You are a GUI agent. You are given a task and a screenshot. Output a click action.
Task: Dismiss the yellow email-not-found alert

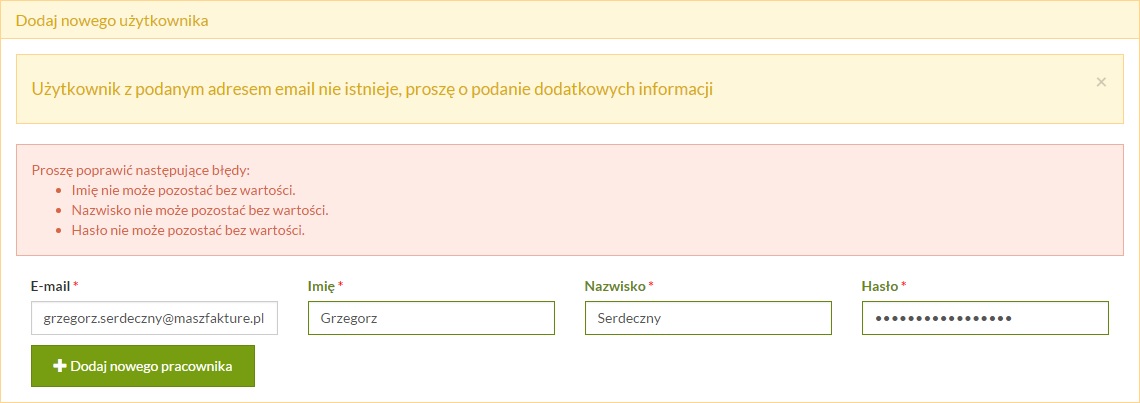pyautogui.click(x=1101, y=82)
